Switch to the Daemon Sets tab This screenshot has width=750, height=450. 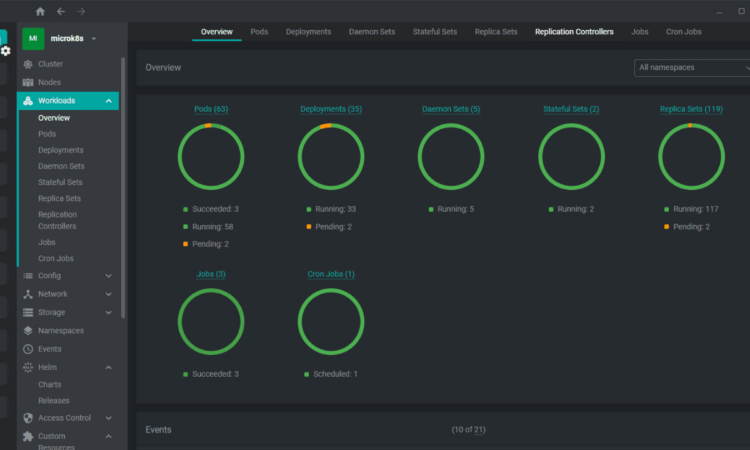pyautogui.click(x=371, y=32)
